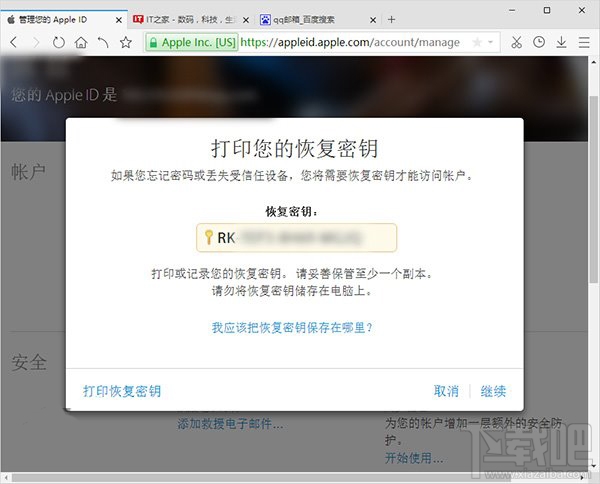Click the 打印您的恢复密钥 dialog title
The height and width of the screenshot is (484, 600).
point(295,149)
